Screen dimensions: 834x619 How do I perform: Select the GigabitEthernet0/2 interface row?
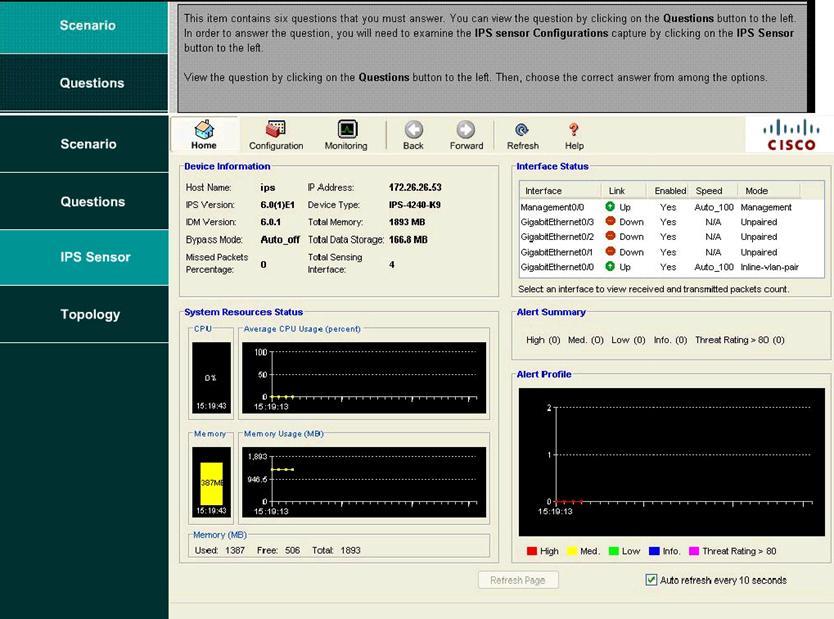(x=671, y=237)
